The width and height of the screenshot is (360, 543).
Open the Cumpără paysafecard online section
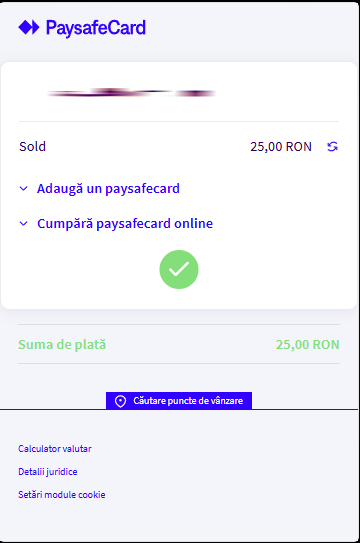click(x=125, y=224)
